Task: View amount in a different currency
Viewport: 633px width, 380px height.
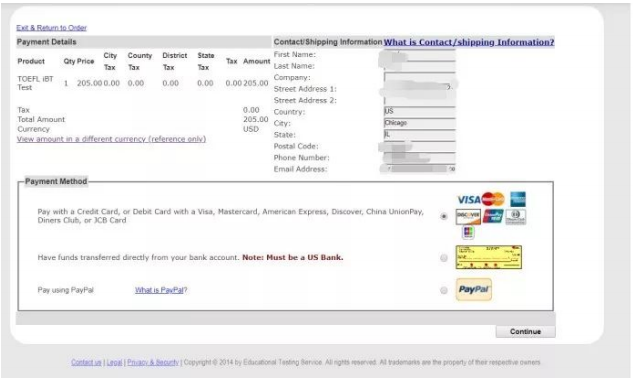Action: click(x=111, y=139)
